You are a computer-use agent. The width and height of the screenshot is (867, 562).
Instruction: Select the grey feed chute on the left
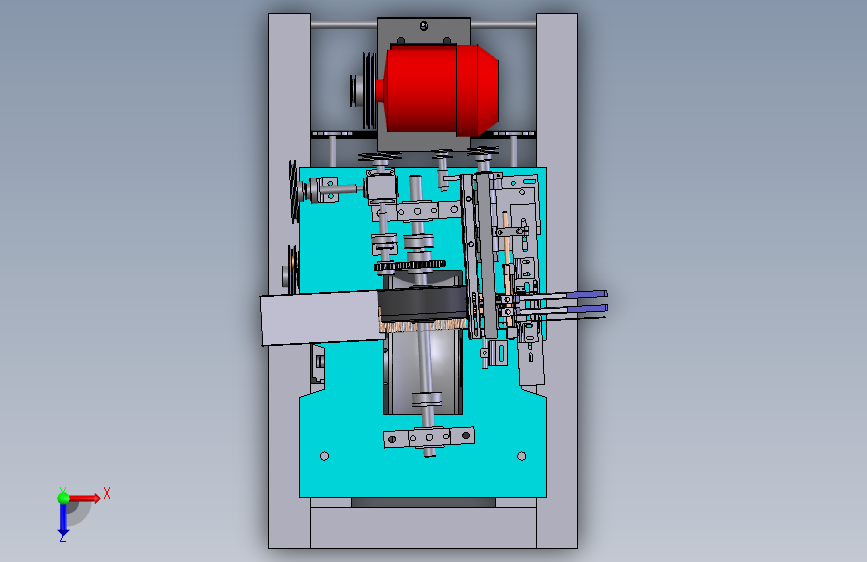[320, 319]
